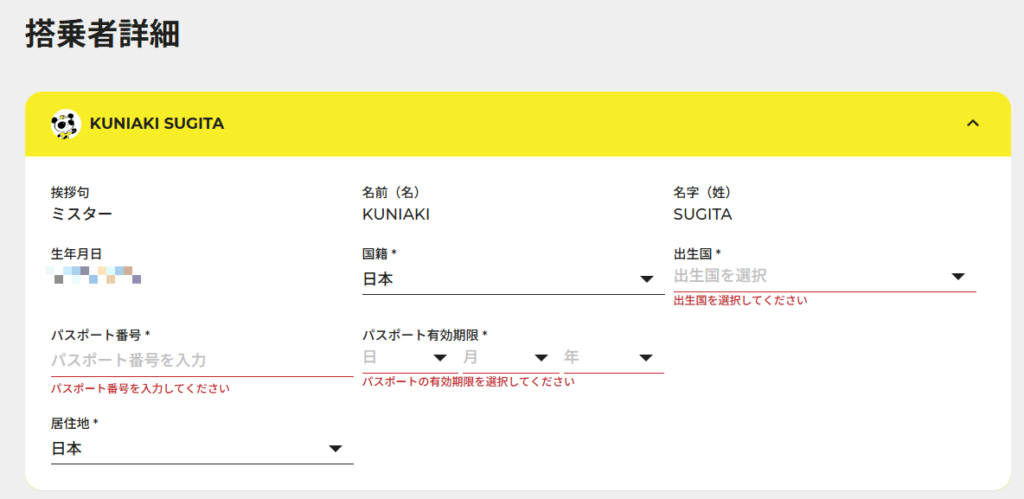1024x499 pixels.
Task: Open the passport expiry 年 dropdown
Action: tap(612, 357)
